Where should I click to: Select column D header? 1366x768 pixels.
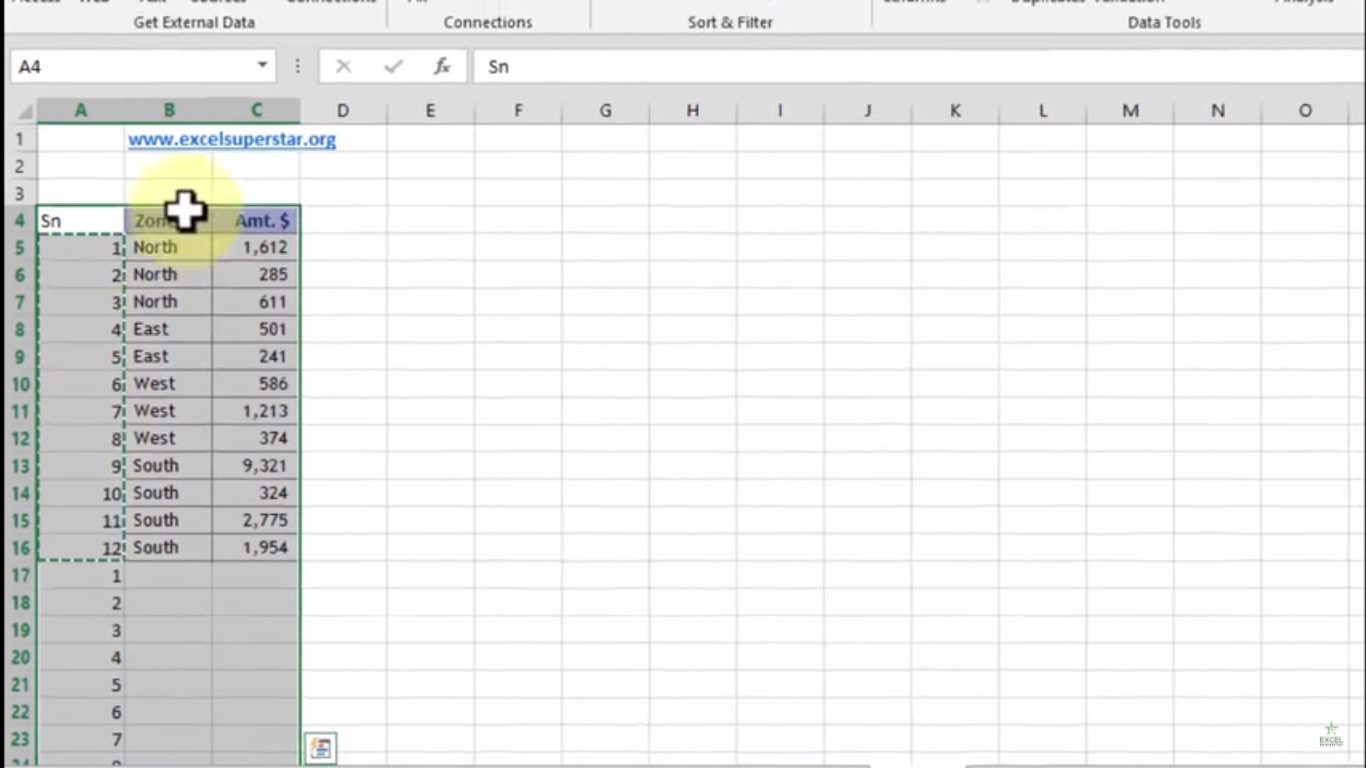point(343,111)
